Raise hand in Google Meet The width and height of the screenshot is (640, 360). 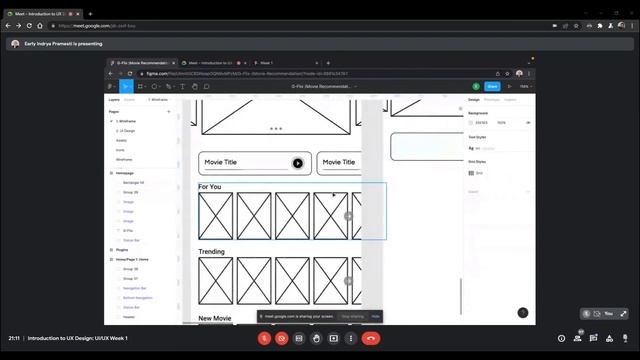[x=316, y=338]
